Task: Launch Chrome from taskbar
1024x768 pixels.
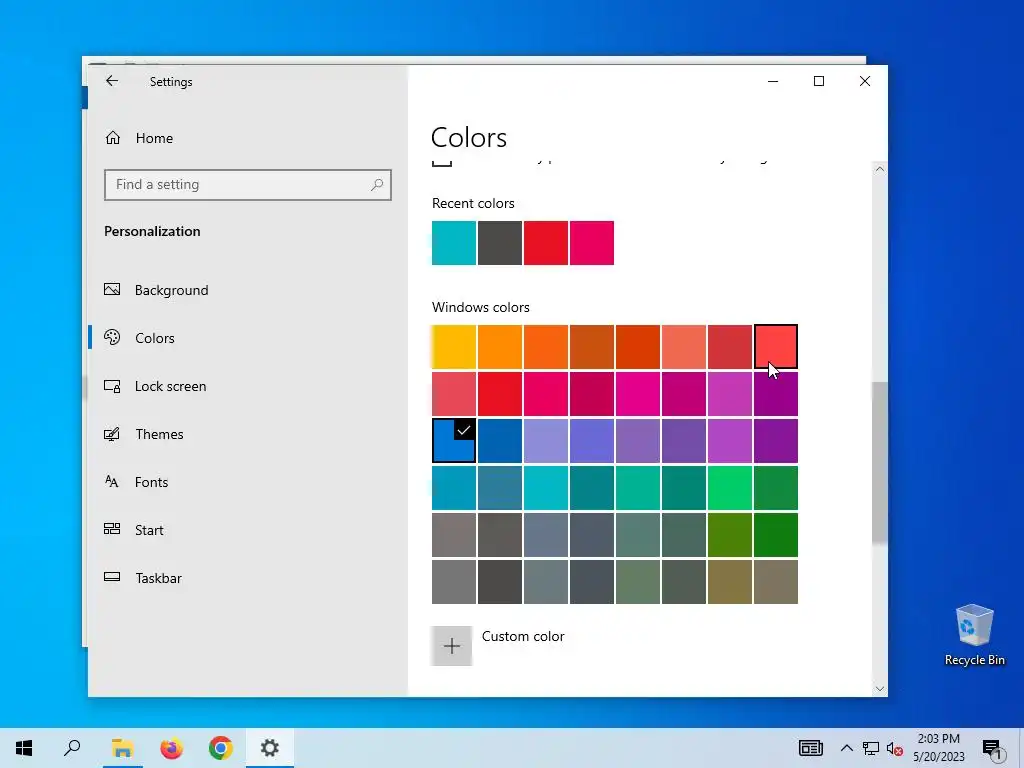Action: coord(221,748)
